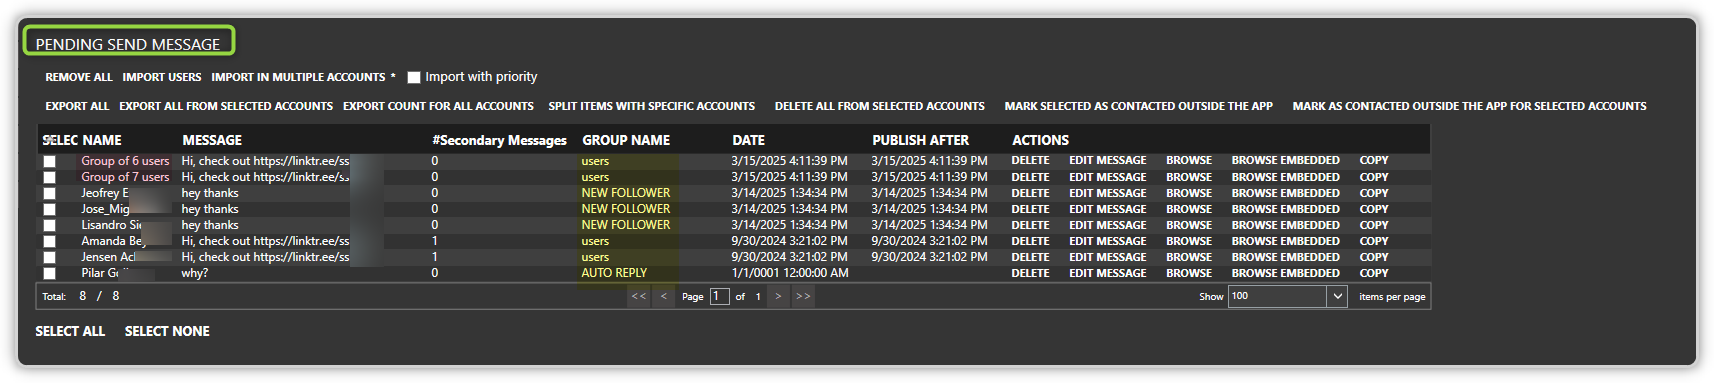Edit message for Group of 7 users
The width and height of the screenshot is (1714, 383).
pos(1107,177)
